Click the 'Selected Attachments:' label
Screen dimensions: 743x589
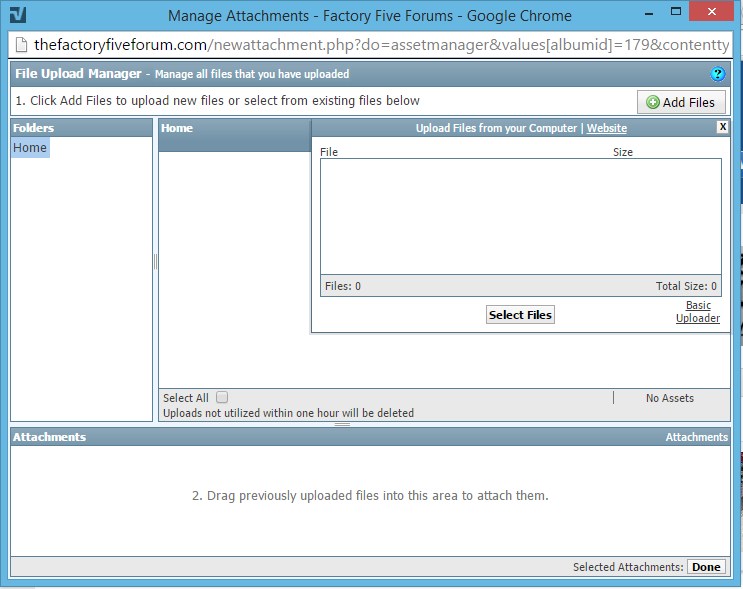(628, 567)
